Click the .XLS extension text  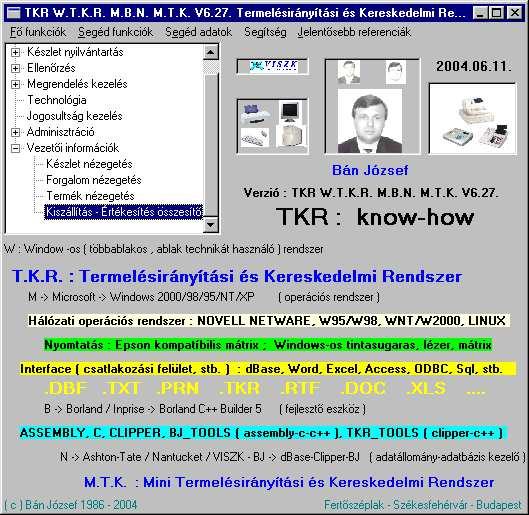(426, 388)
